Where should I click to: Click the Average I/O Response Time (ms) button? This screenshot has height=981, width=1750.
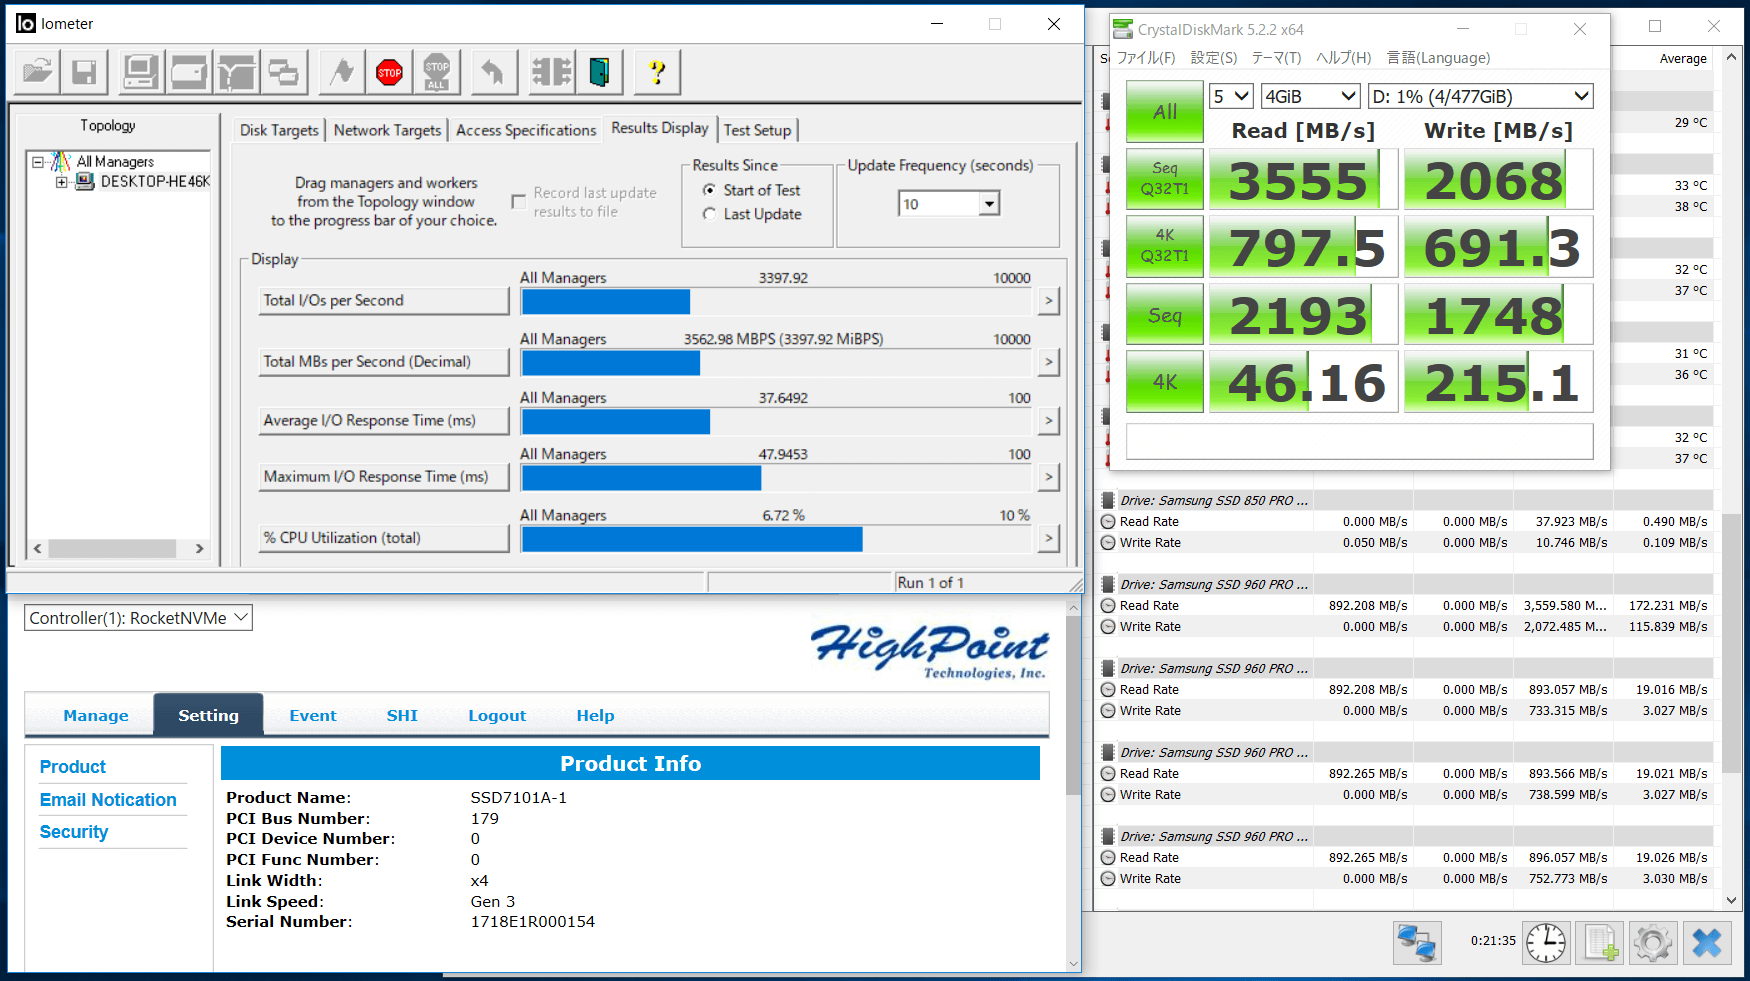tap(384, 421)
